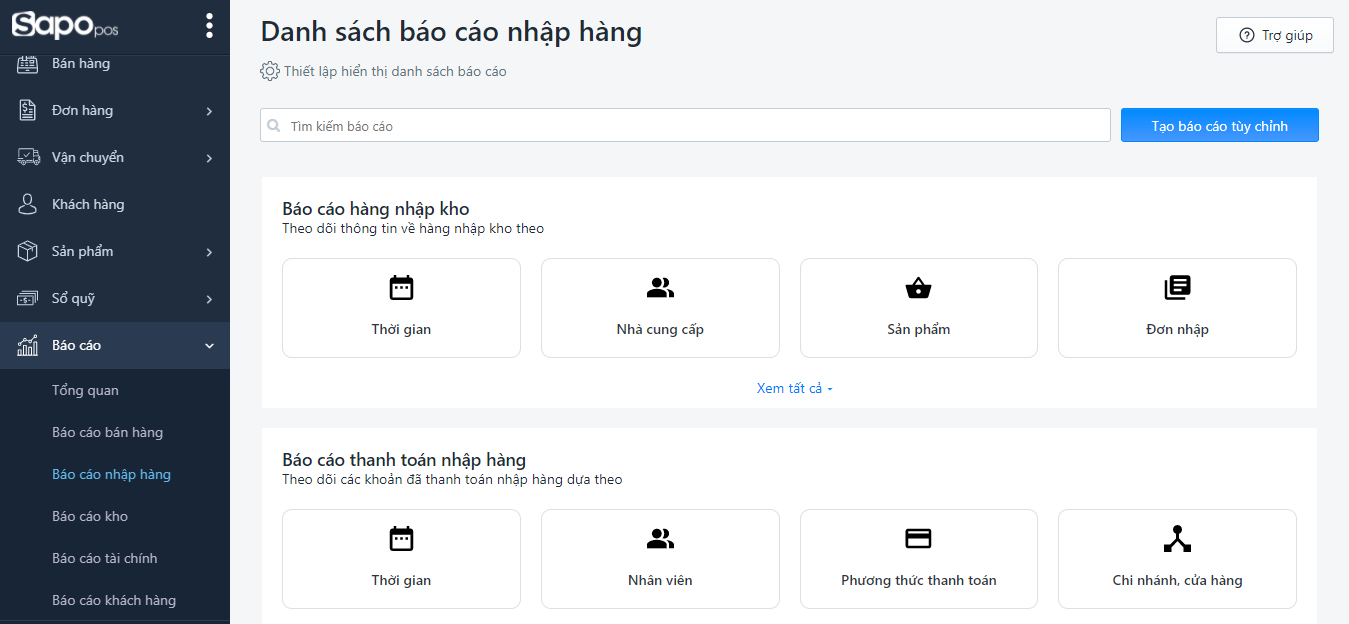Select the Chi nhánh, cửa hàng branch icon
Screen dimensions: 1349x624
point(1177,539)
